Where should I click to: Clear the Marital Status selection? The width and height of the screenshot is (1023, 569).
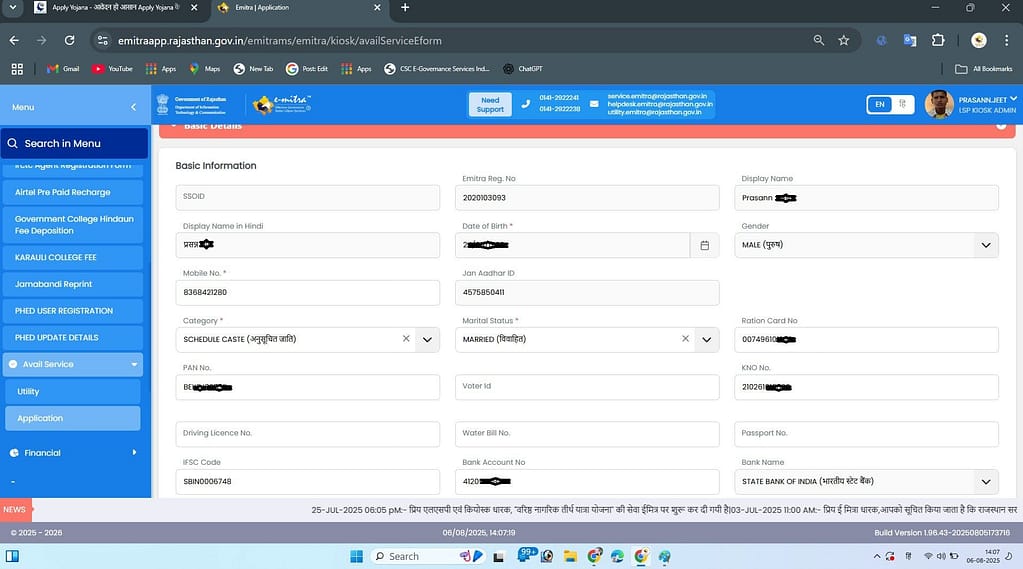tap(685, 339)
